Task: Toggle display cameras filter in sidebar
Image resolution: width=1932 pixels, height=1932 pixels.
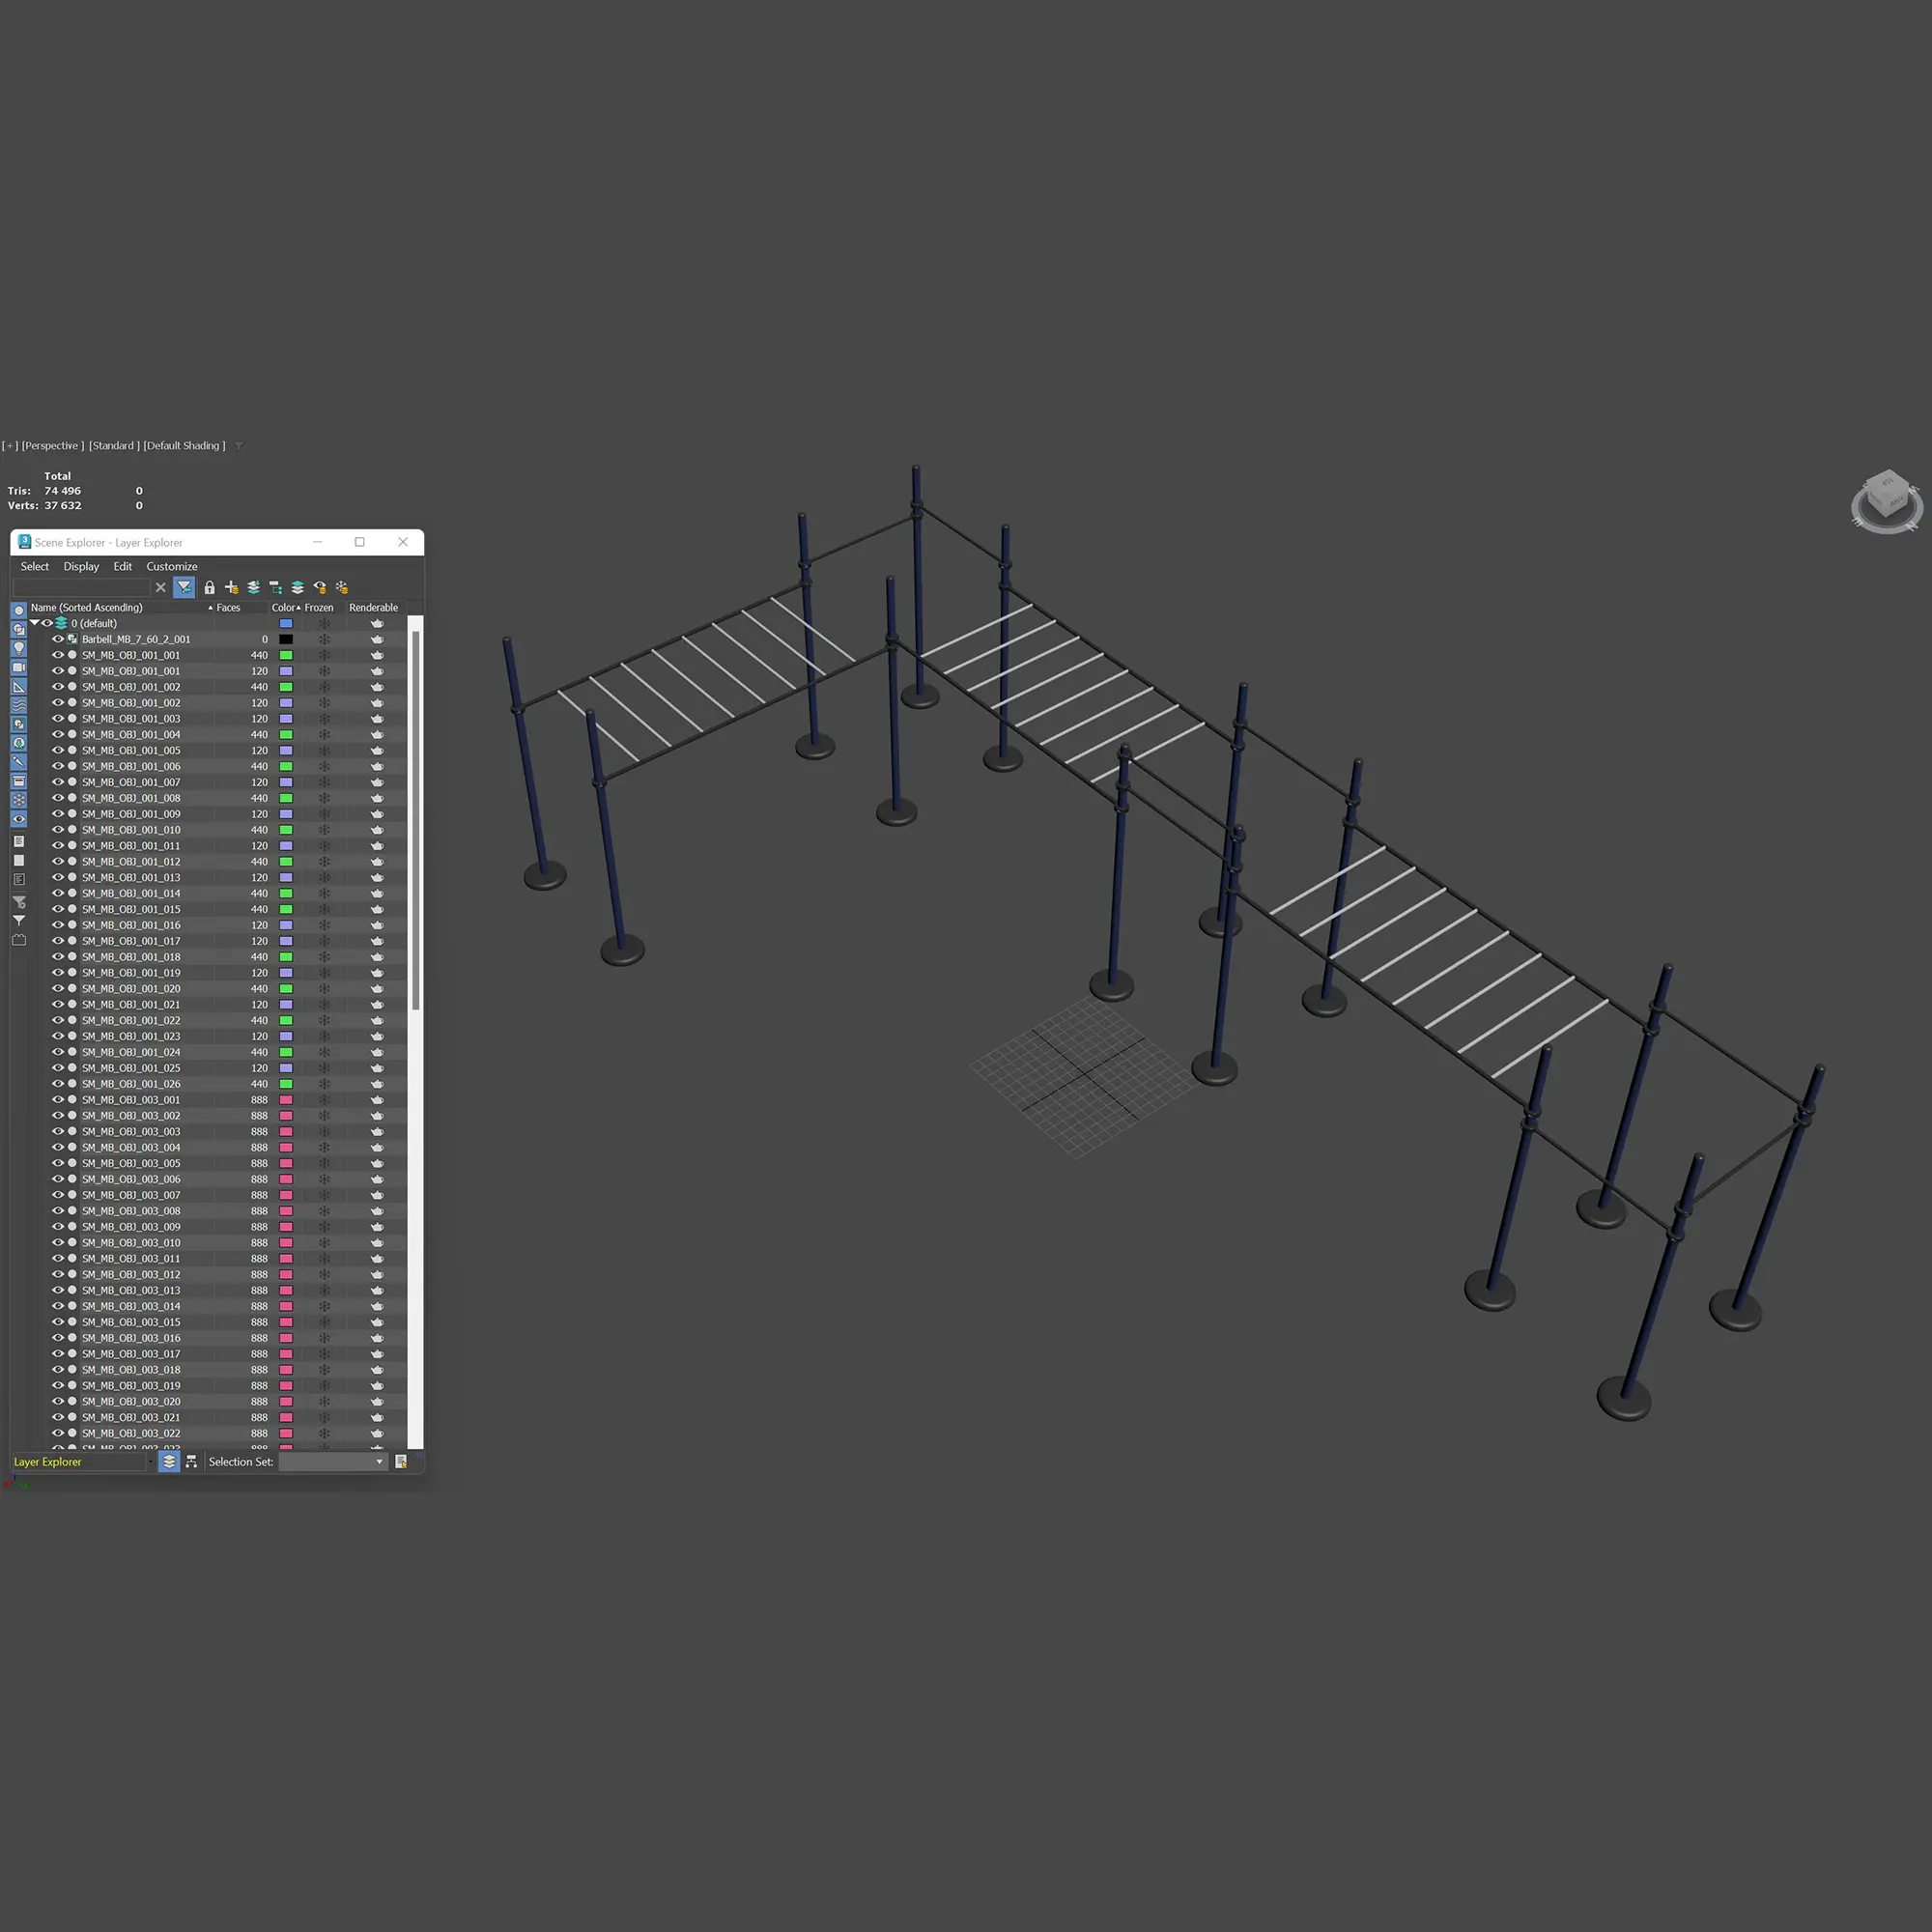Action: pos(18,667)
